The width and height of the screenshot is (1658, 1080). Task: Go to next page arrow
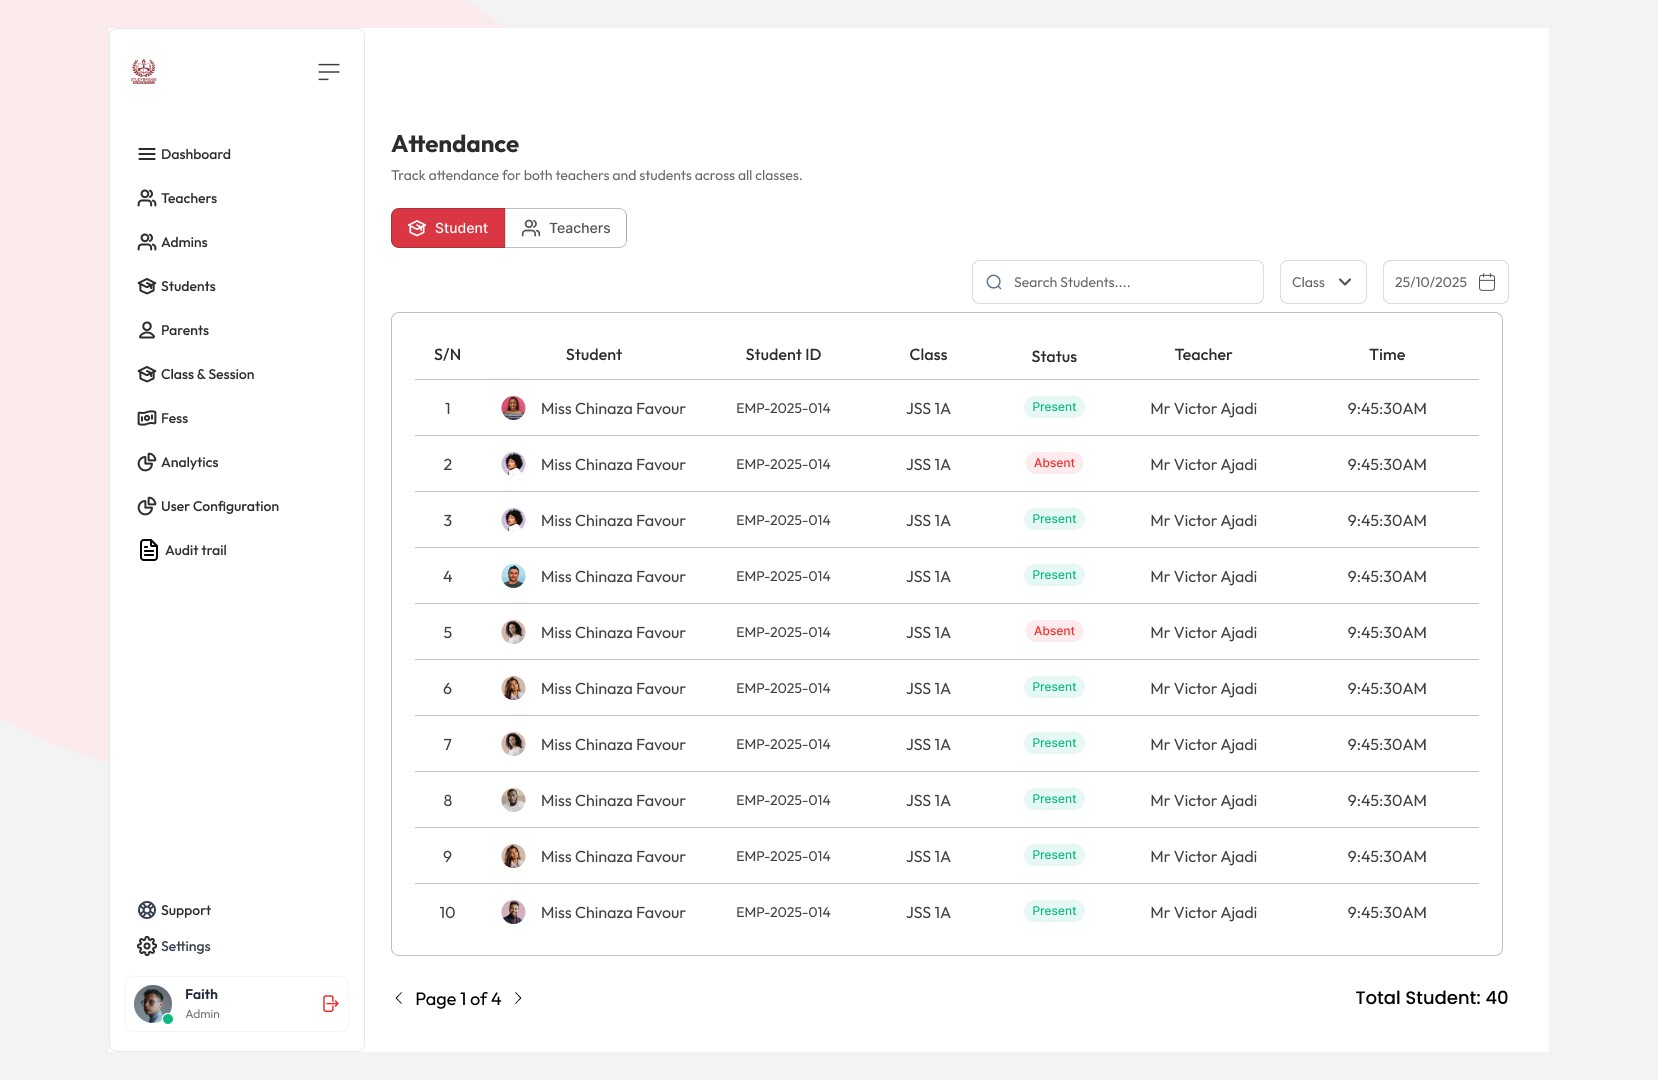point(518,998)
